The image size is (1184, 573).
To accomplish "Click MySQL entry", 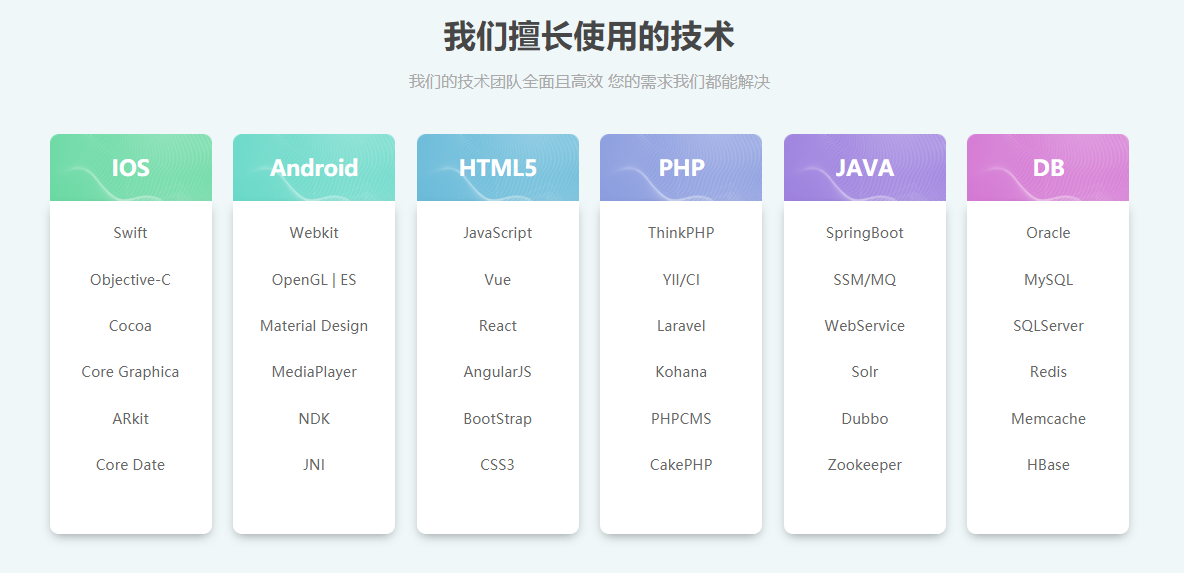I will tap(1048, 280).
